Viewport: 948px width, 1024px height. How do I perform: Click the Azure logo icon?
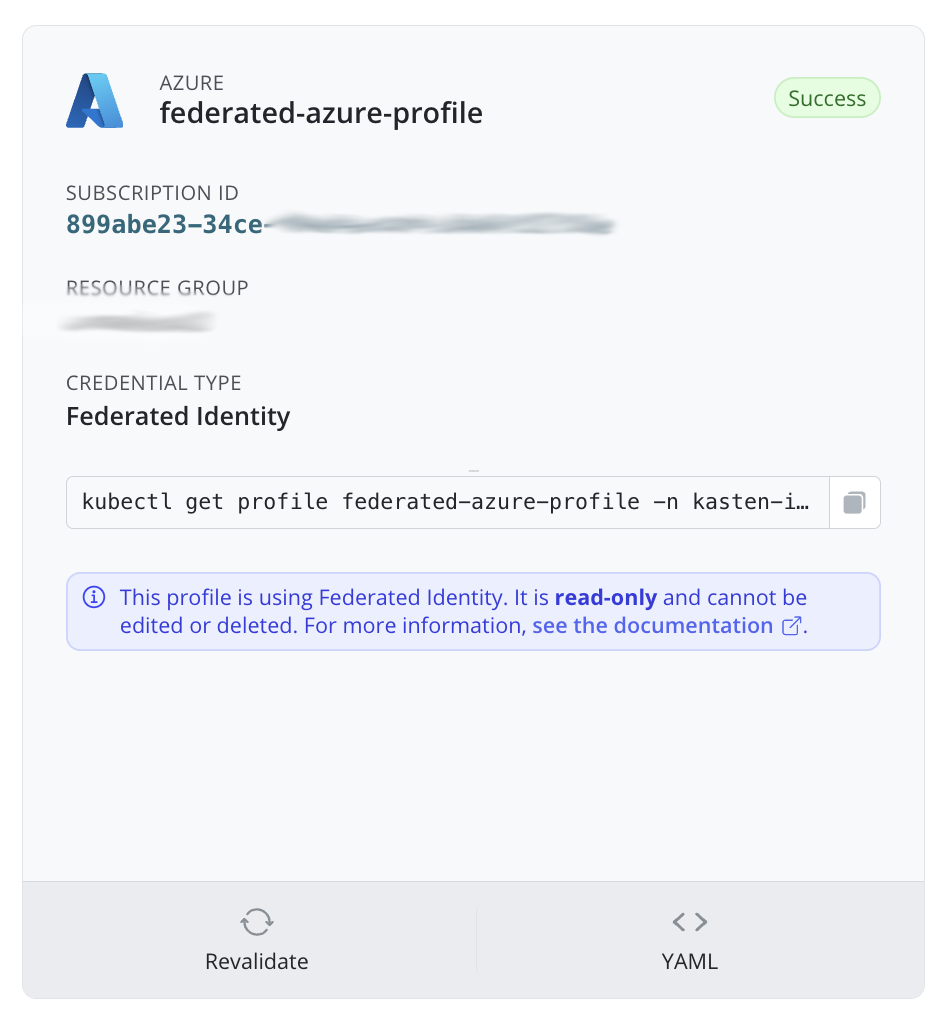[94, 100]
